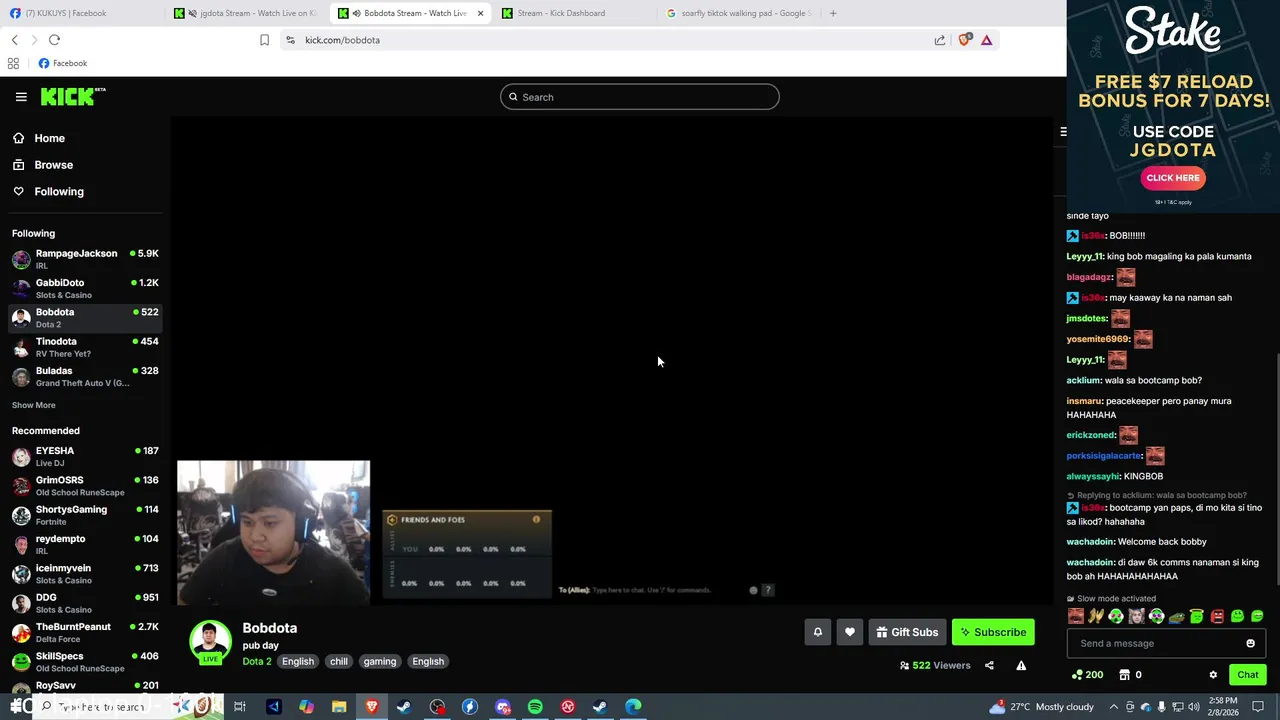This screenshot has height=720, width=1280.
Task: Open File Explorer from the taskbar
Action: point(339,707)
